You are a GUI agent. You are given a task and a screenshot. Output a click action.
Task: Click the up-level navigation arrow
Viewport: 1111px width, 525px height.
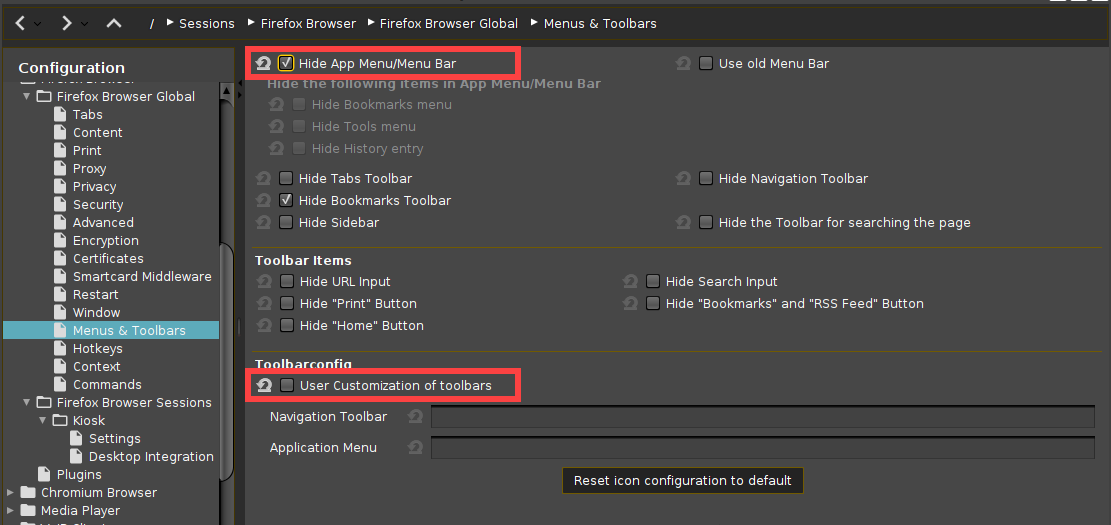coord(114,23)
